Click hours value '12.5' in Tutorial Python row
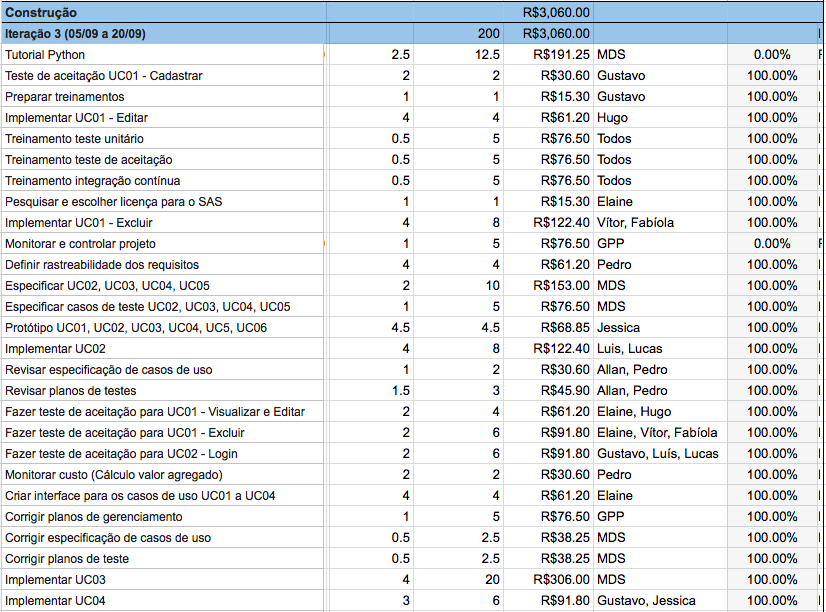 pos(458,55)
